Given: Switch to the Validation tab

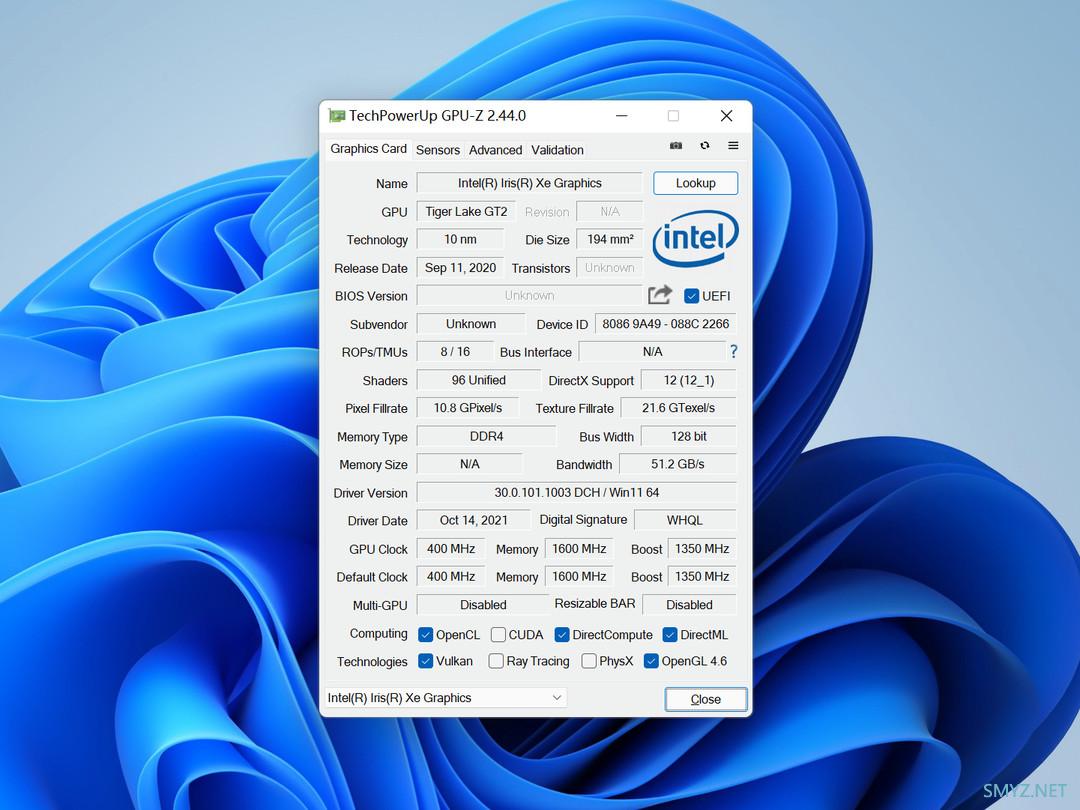Looking at the screenshot, I should [557, 150].
